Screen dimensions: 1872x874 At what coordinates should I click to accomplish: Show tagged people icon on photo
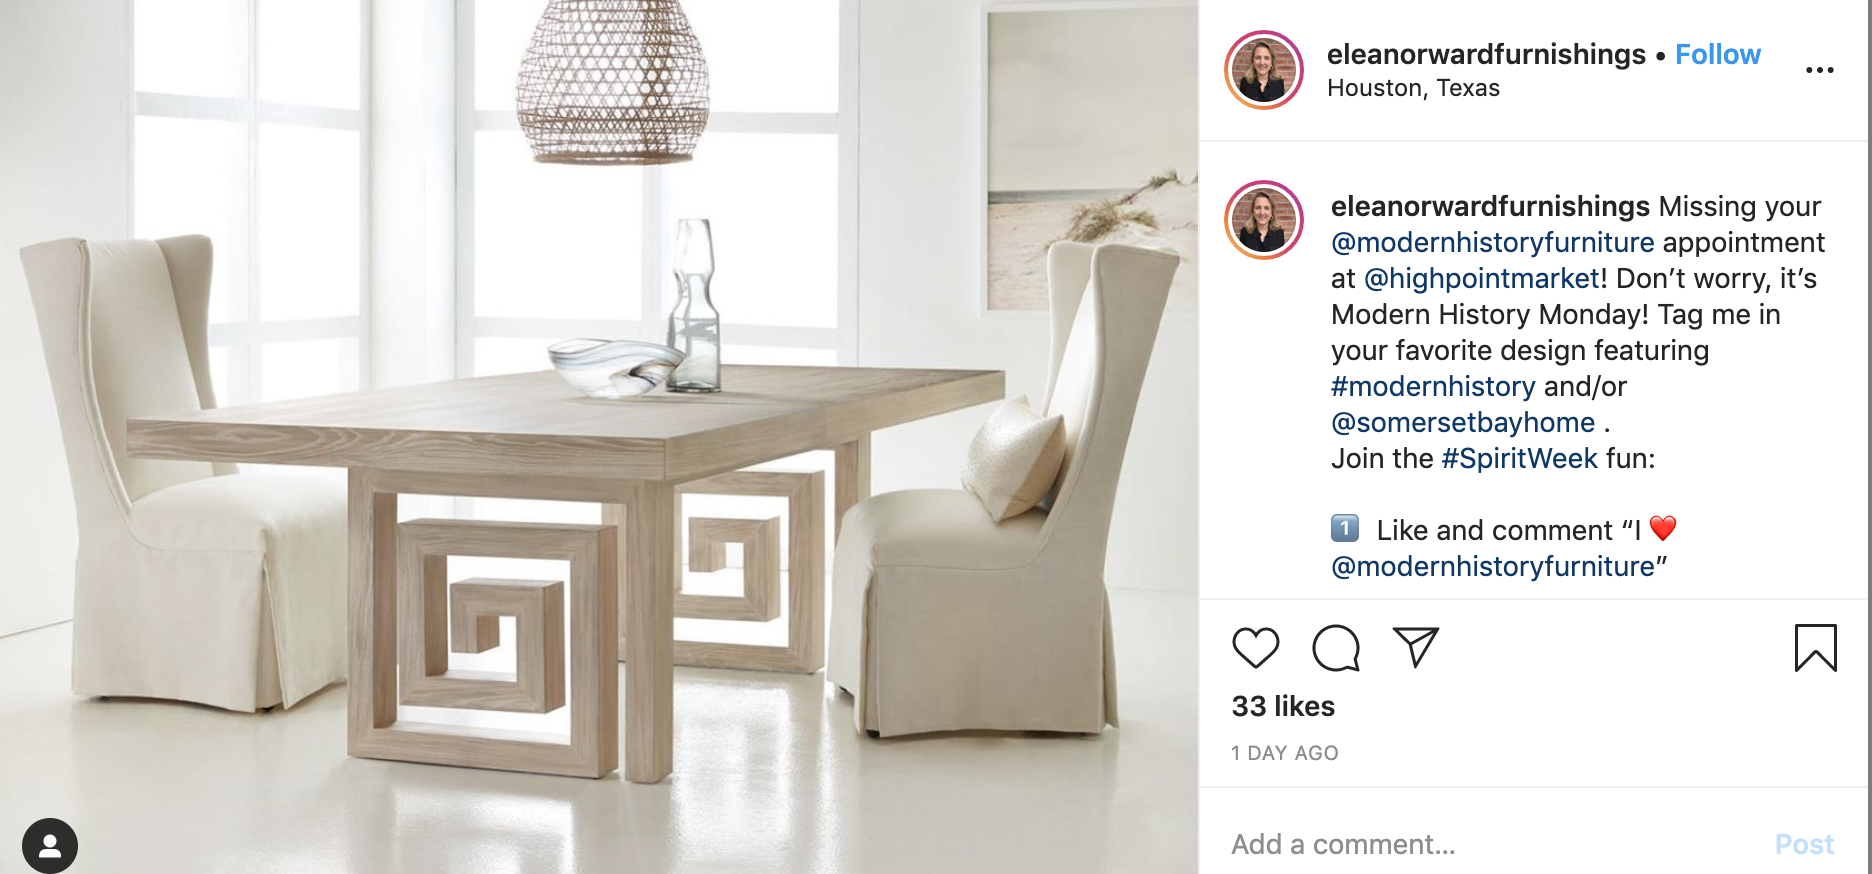point(50,846)
